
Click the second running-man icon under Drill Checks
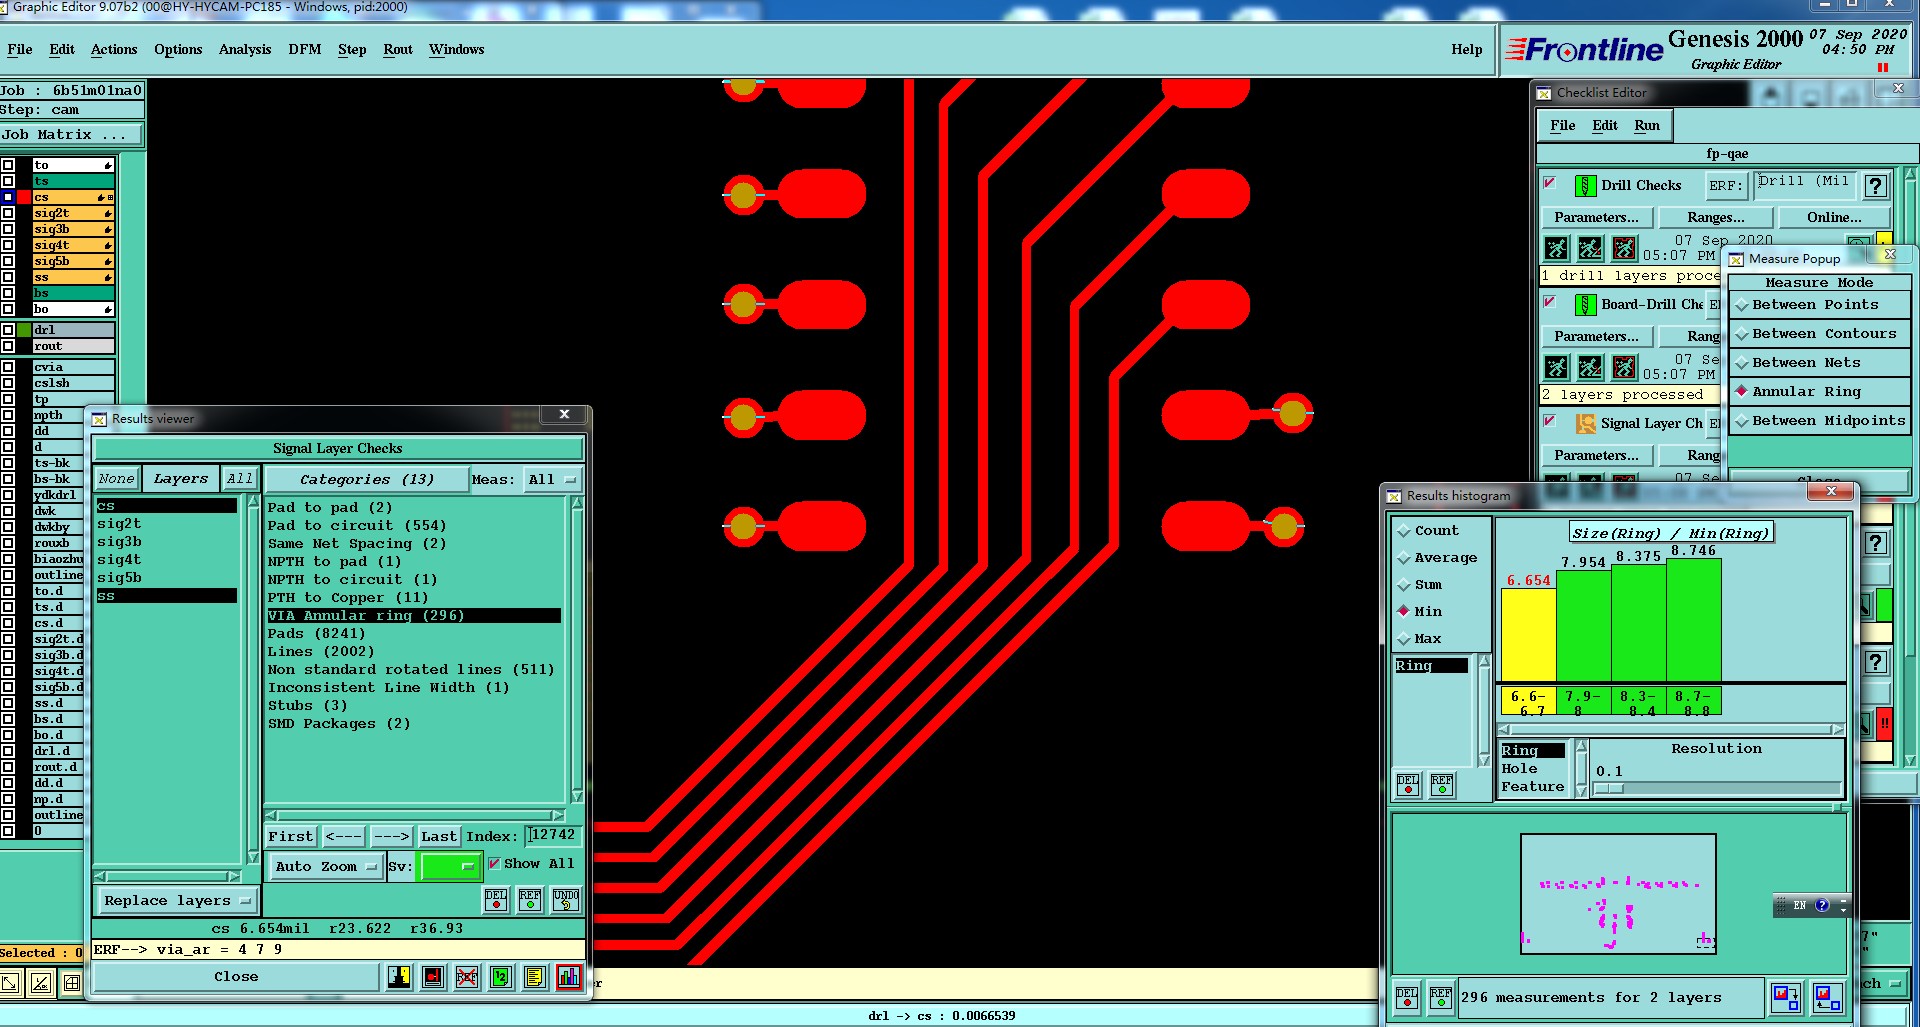pos(1590,248)
